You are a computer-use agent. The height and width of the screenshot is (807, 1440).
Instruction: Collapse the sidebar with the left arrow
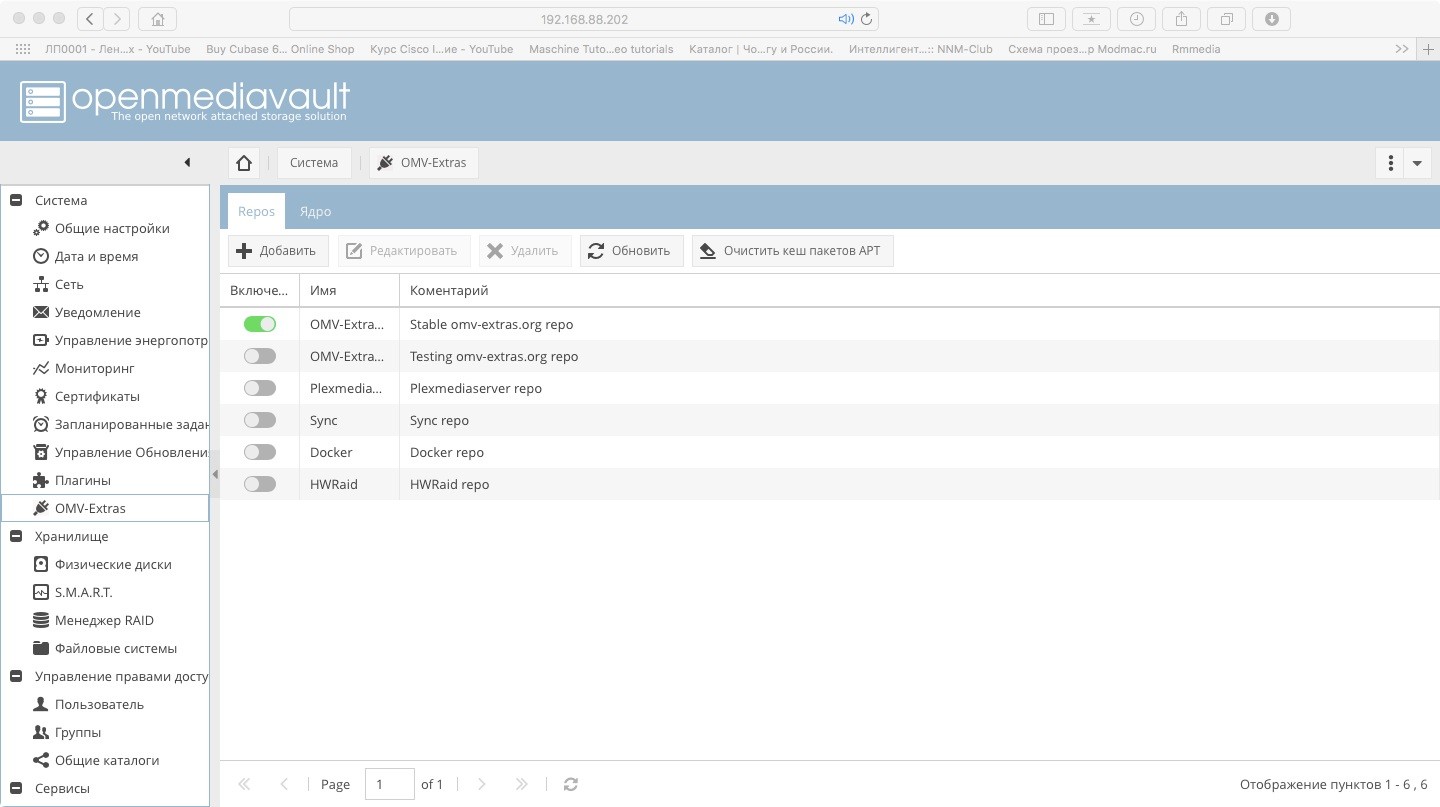point(187,162)
